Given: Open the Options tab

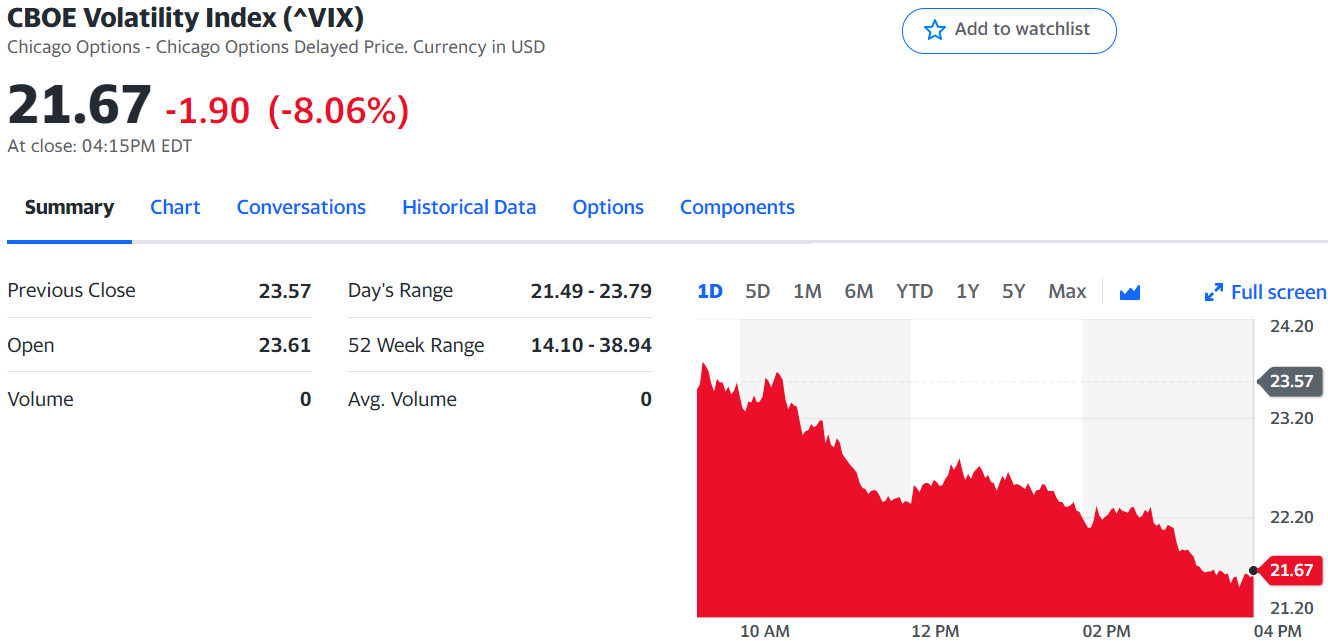Looking at the screenshot, I should coord(608,207).
